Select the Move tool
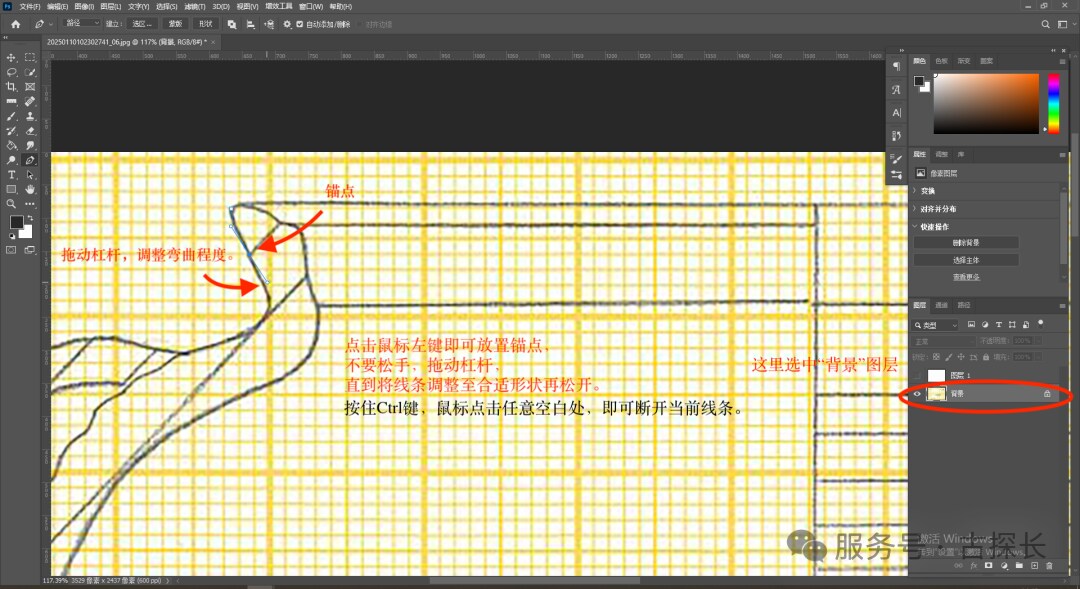Image resolution: width=1080 pixels, height=589 pixels. point(11,57)
